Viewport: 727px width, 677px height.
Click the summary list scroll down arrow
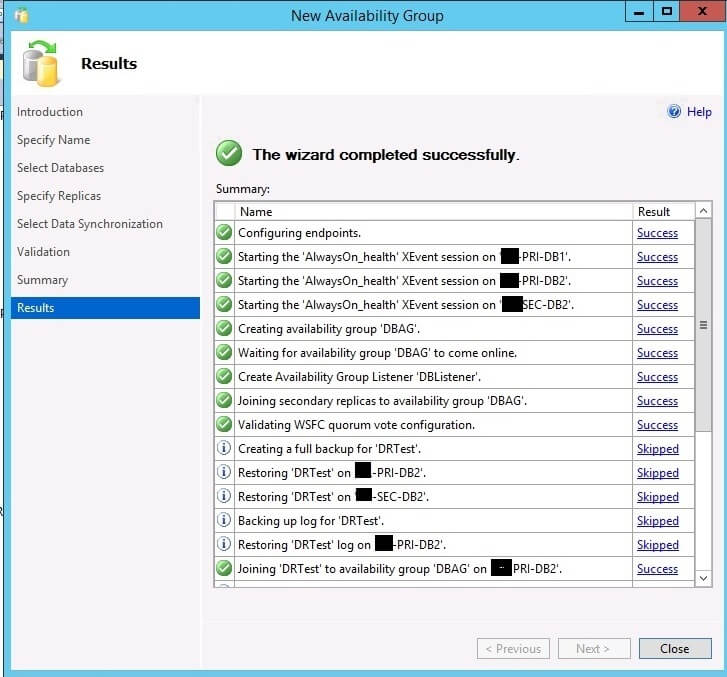coord(703,578)
